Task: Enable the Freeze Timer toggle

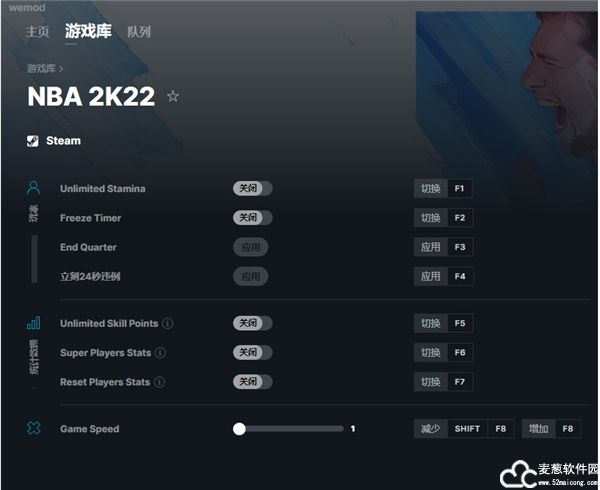Action: 253,218
